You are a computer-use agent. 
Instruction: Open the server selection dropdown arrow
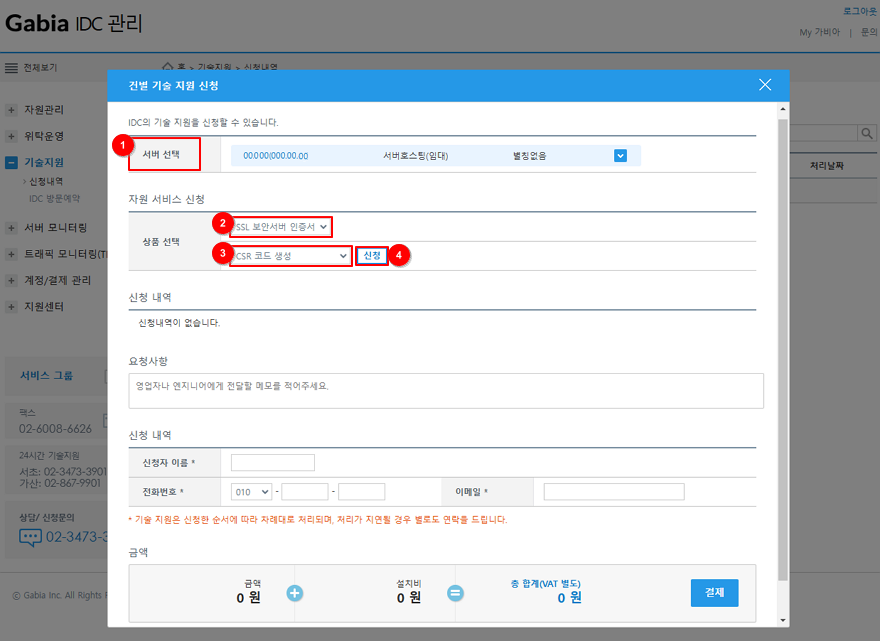620,155
